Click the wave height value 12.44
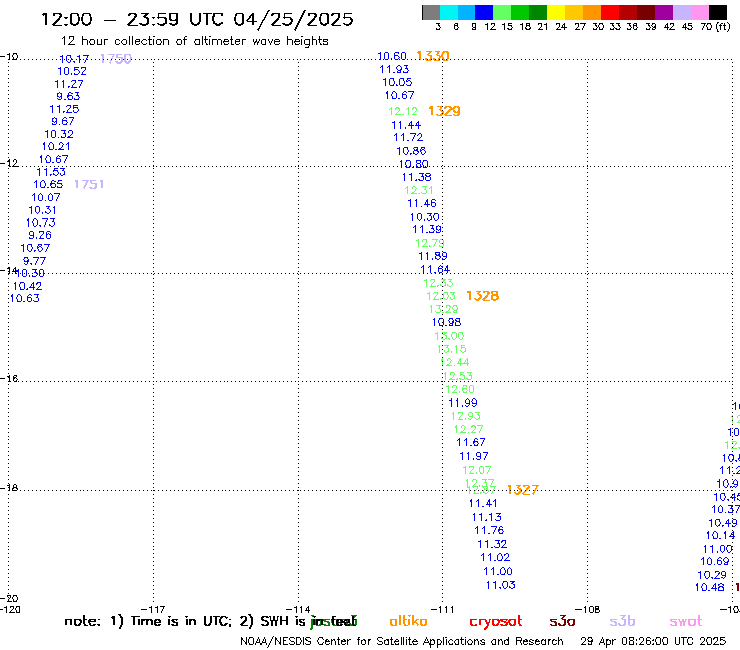The image size is (740, 650). 454,362
